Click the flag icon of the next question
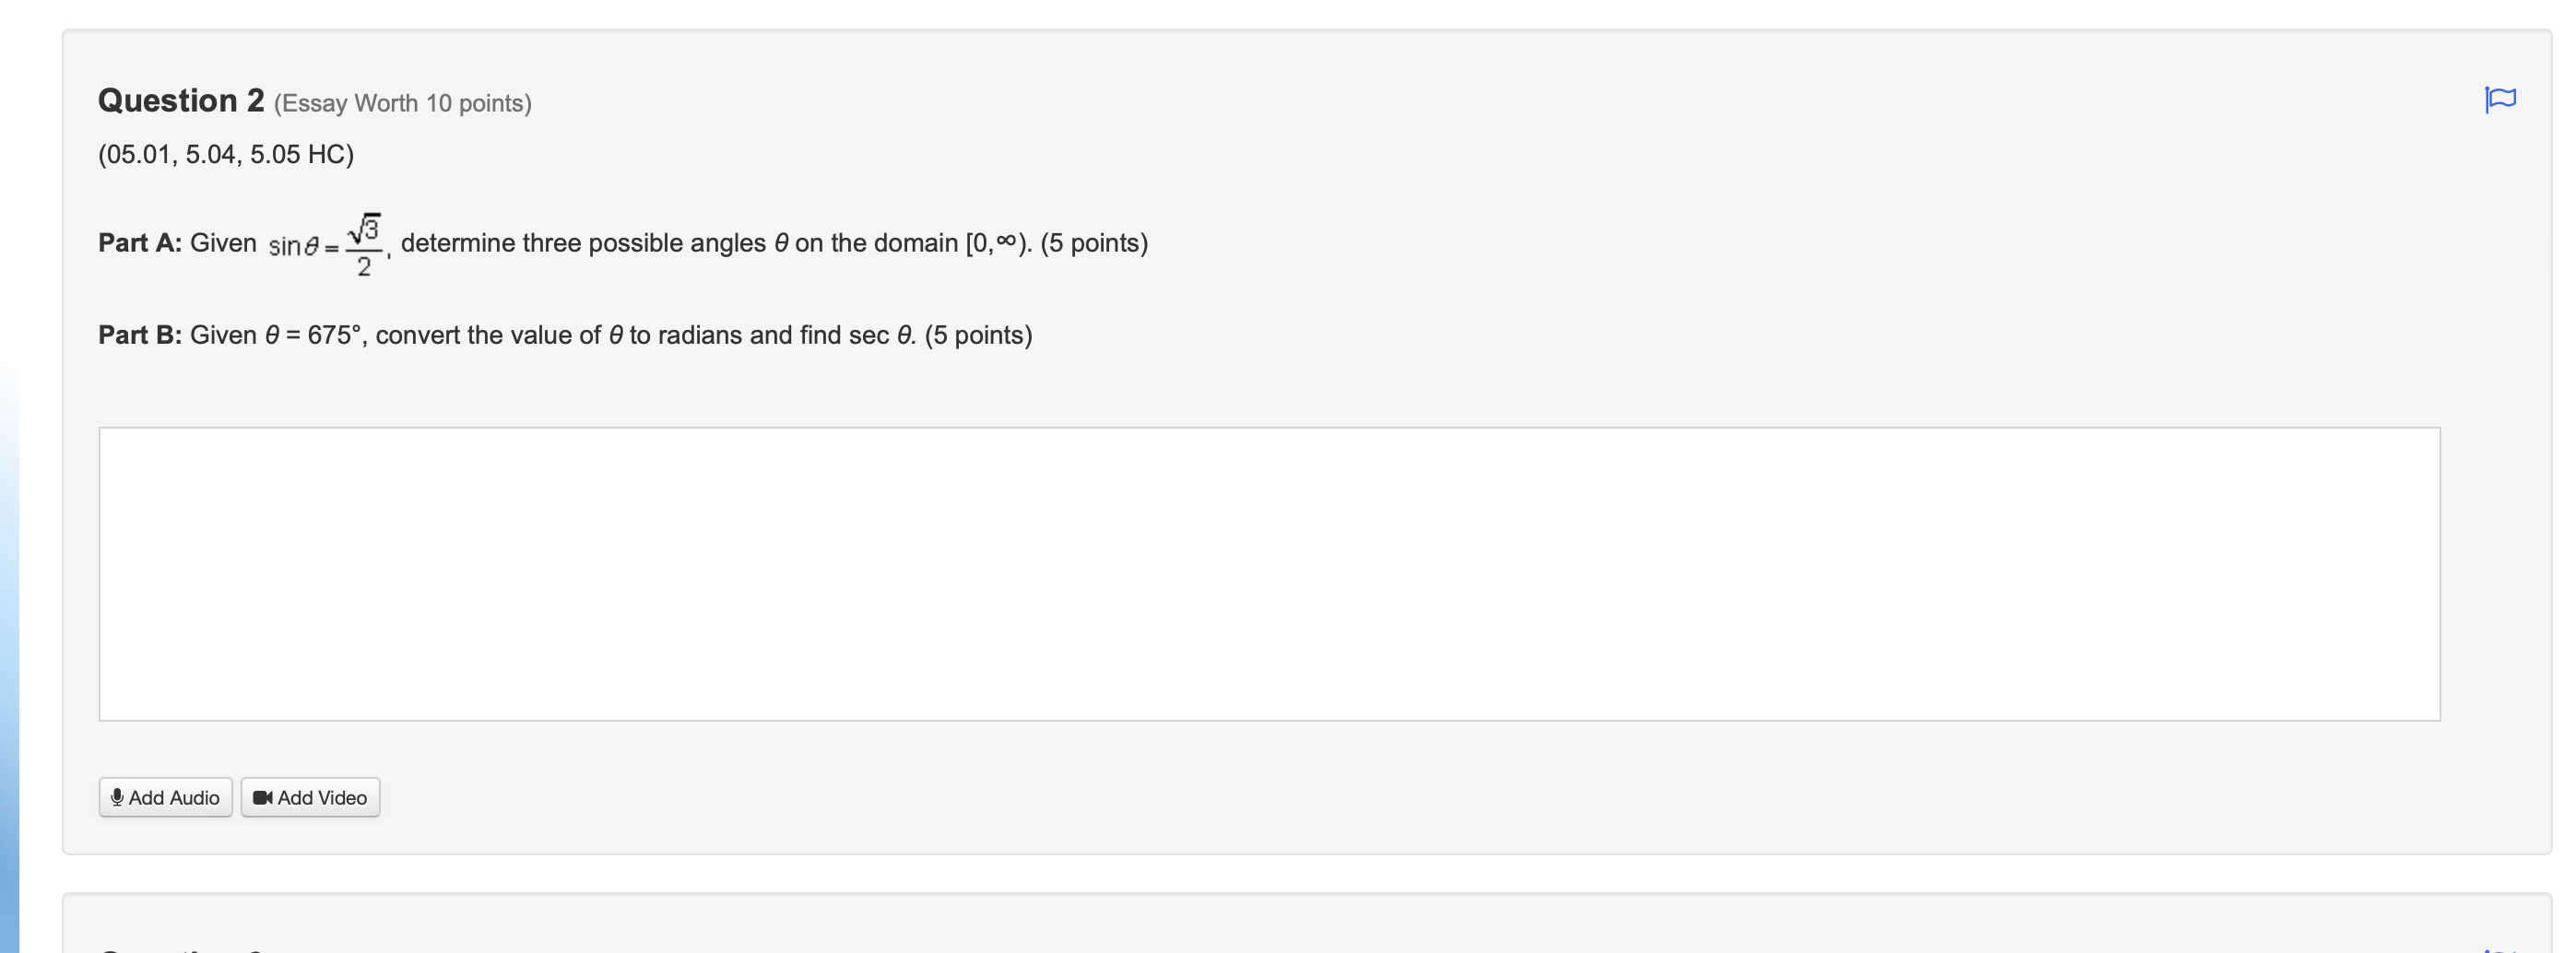The height and width of the screenshot is (953, 2576). (x=2499, y=948)
